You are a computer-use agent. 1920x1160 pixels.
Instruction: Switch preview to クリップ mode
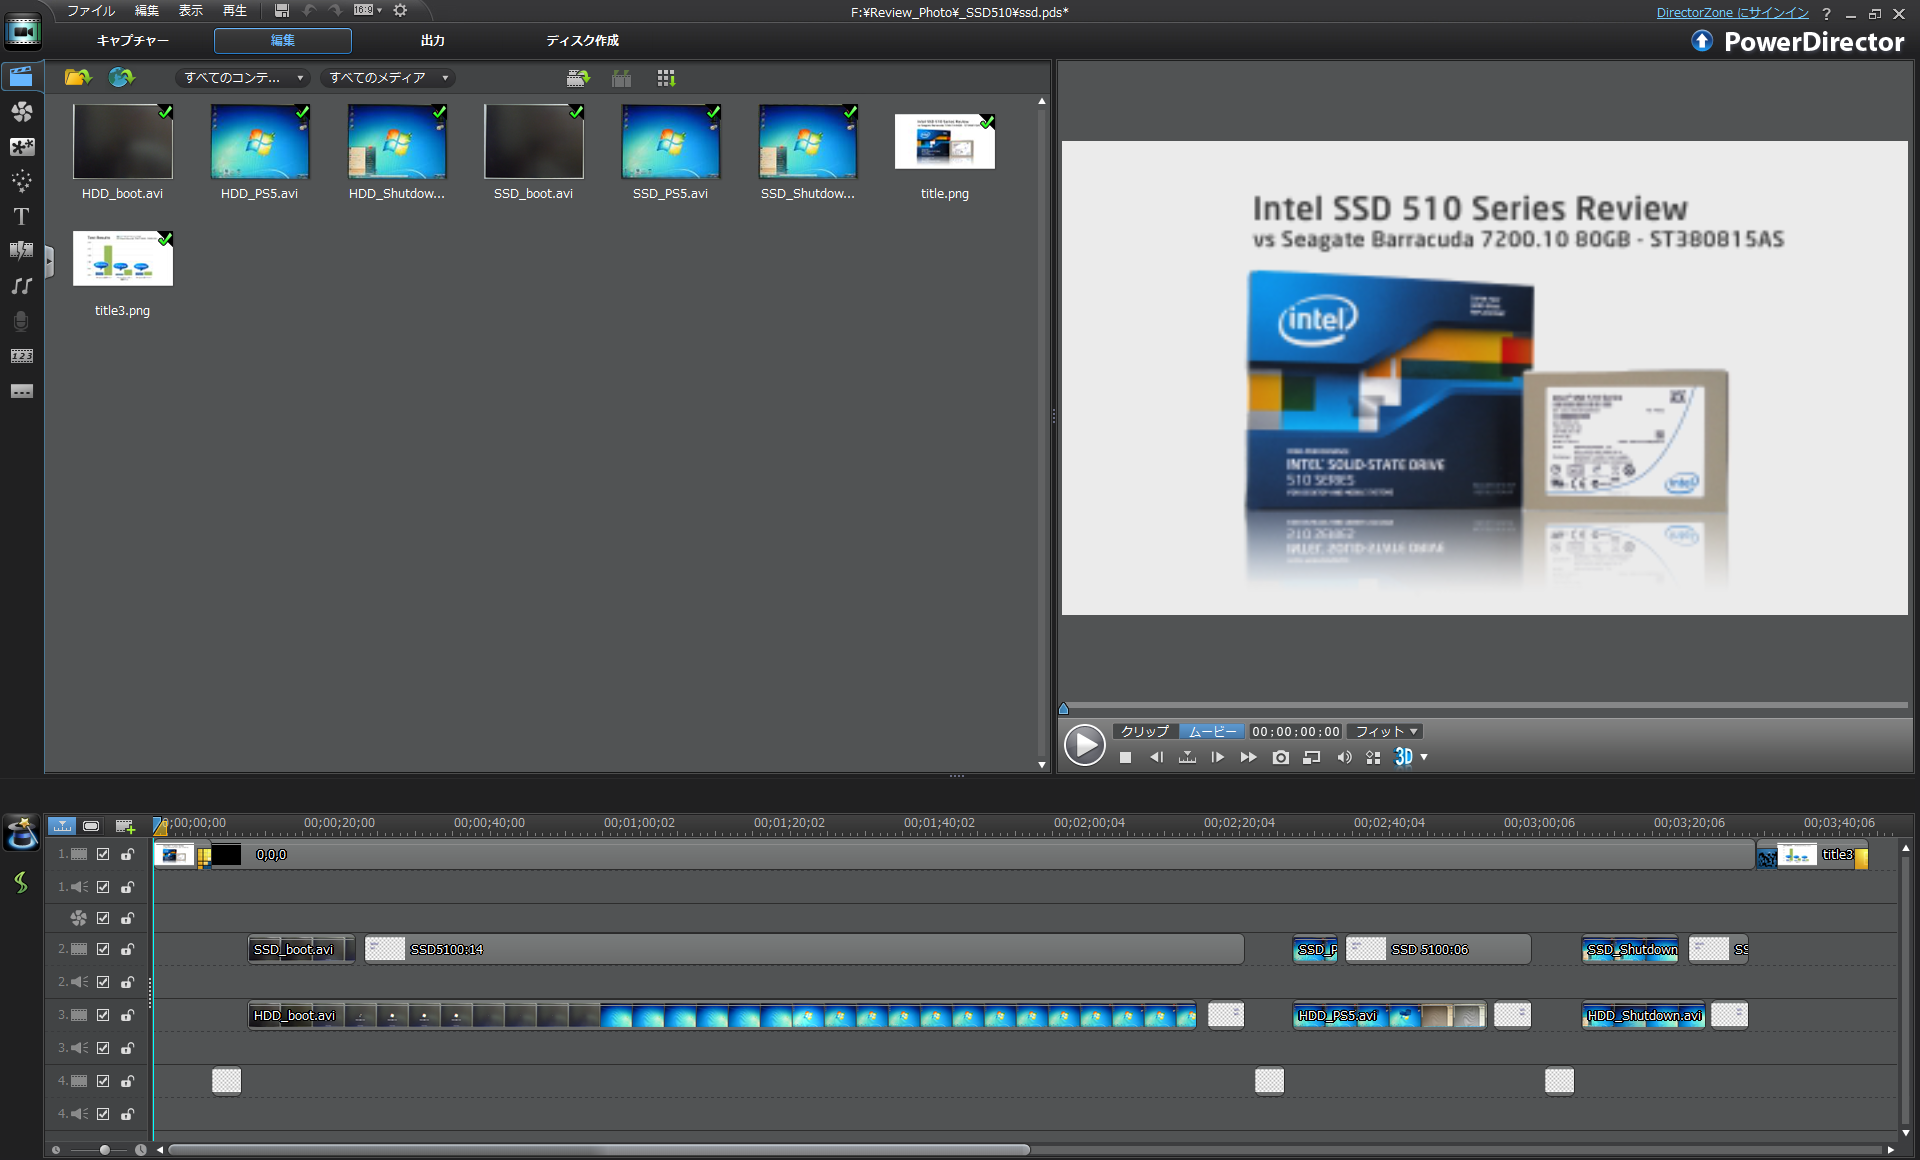pyautogui.click(x=1145, y=731)
